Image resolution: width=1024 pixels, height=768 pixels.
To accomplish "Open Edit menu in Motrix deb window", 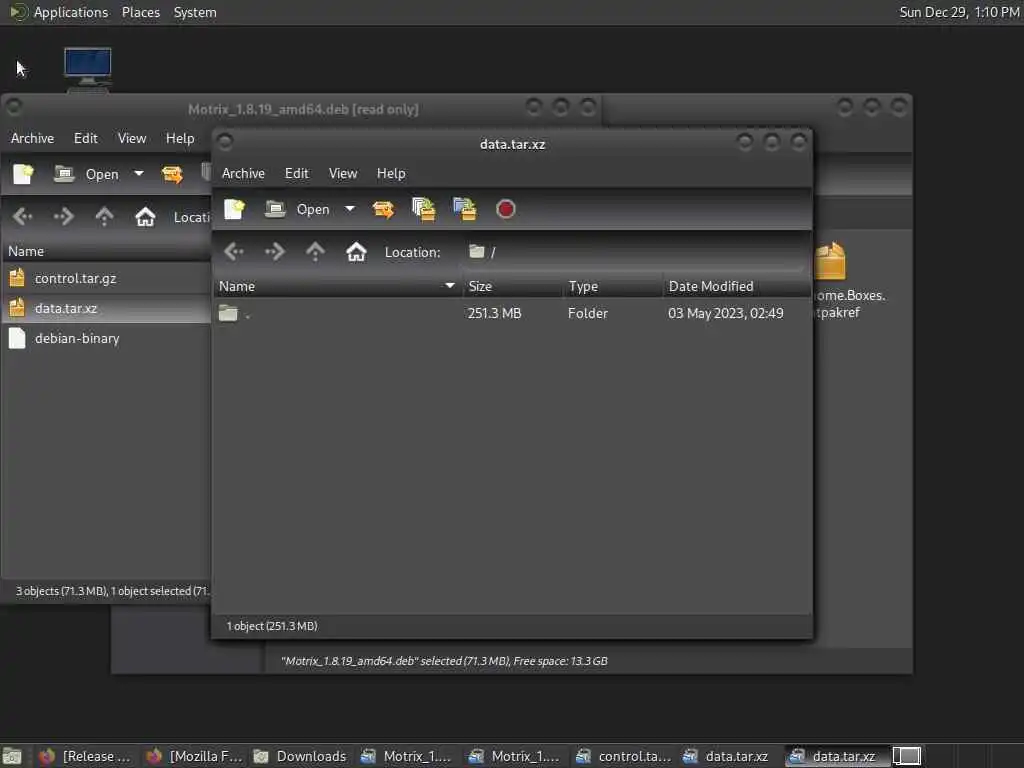I will pos(86,138).
